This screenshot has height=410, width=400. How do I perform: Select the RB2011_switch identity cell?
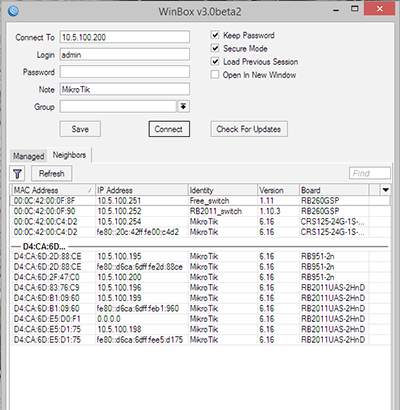pos(216,211)
